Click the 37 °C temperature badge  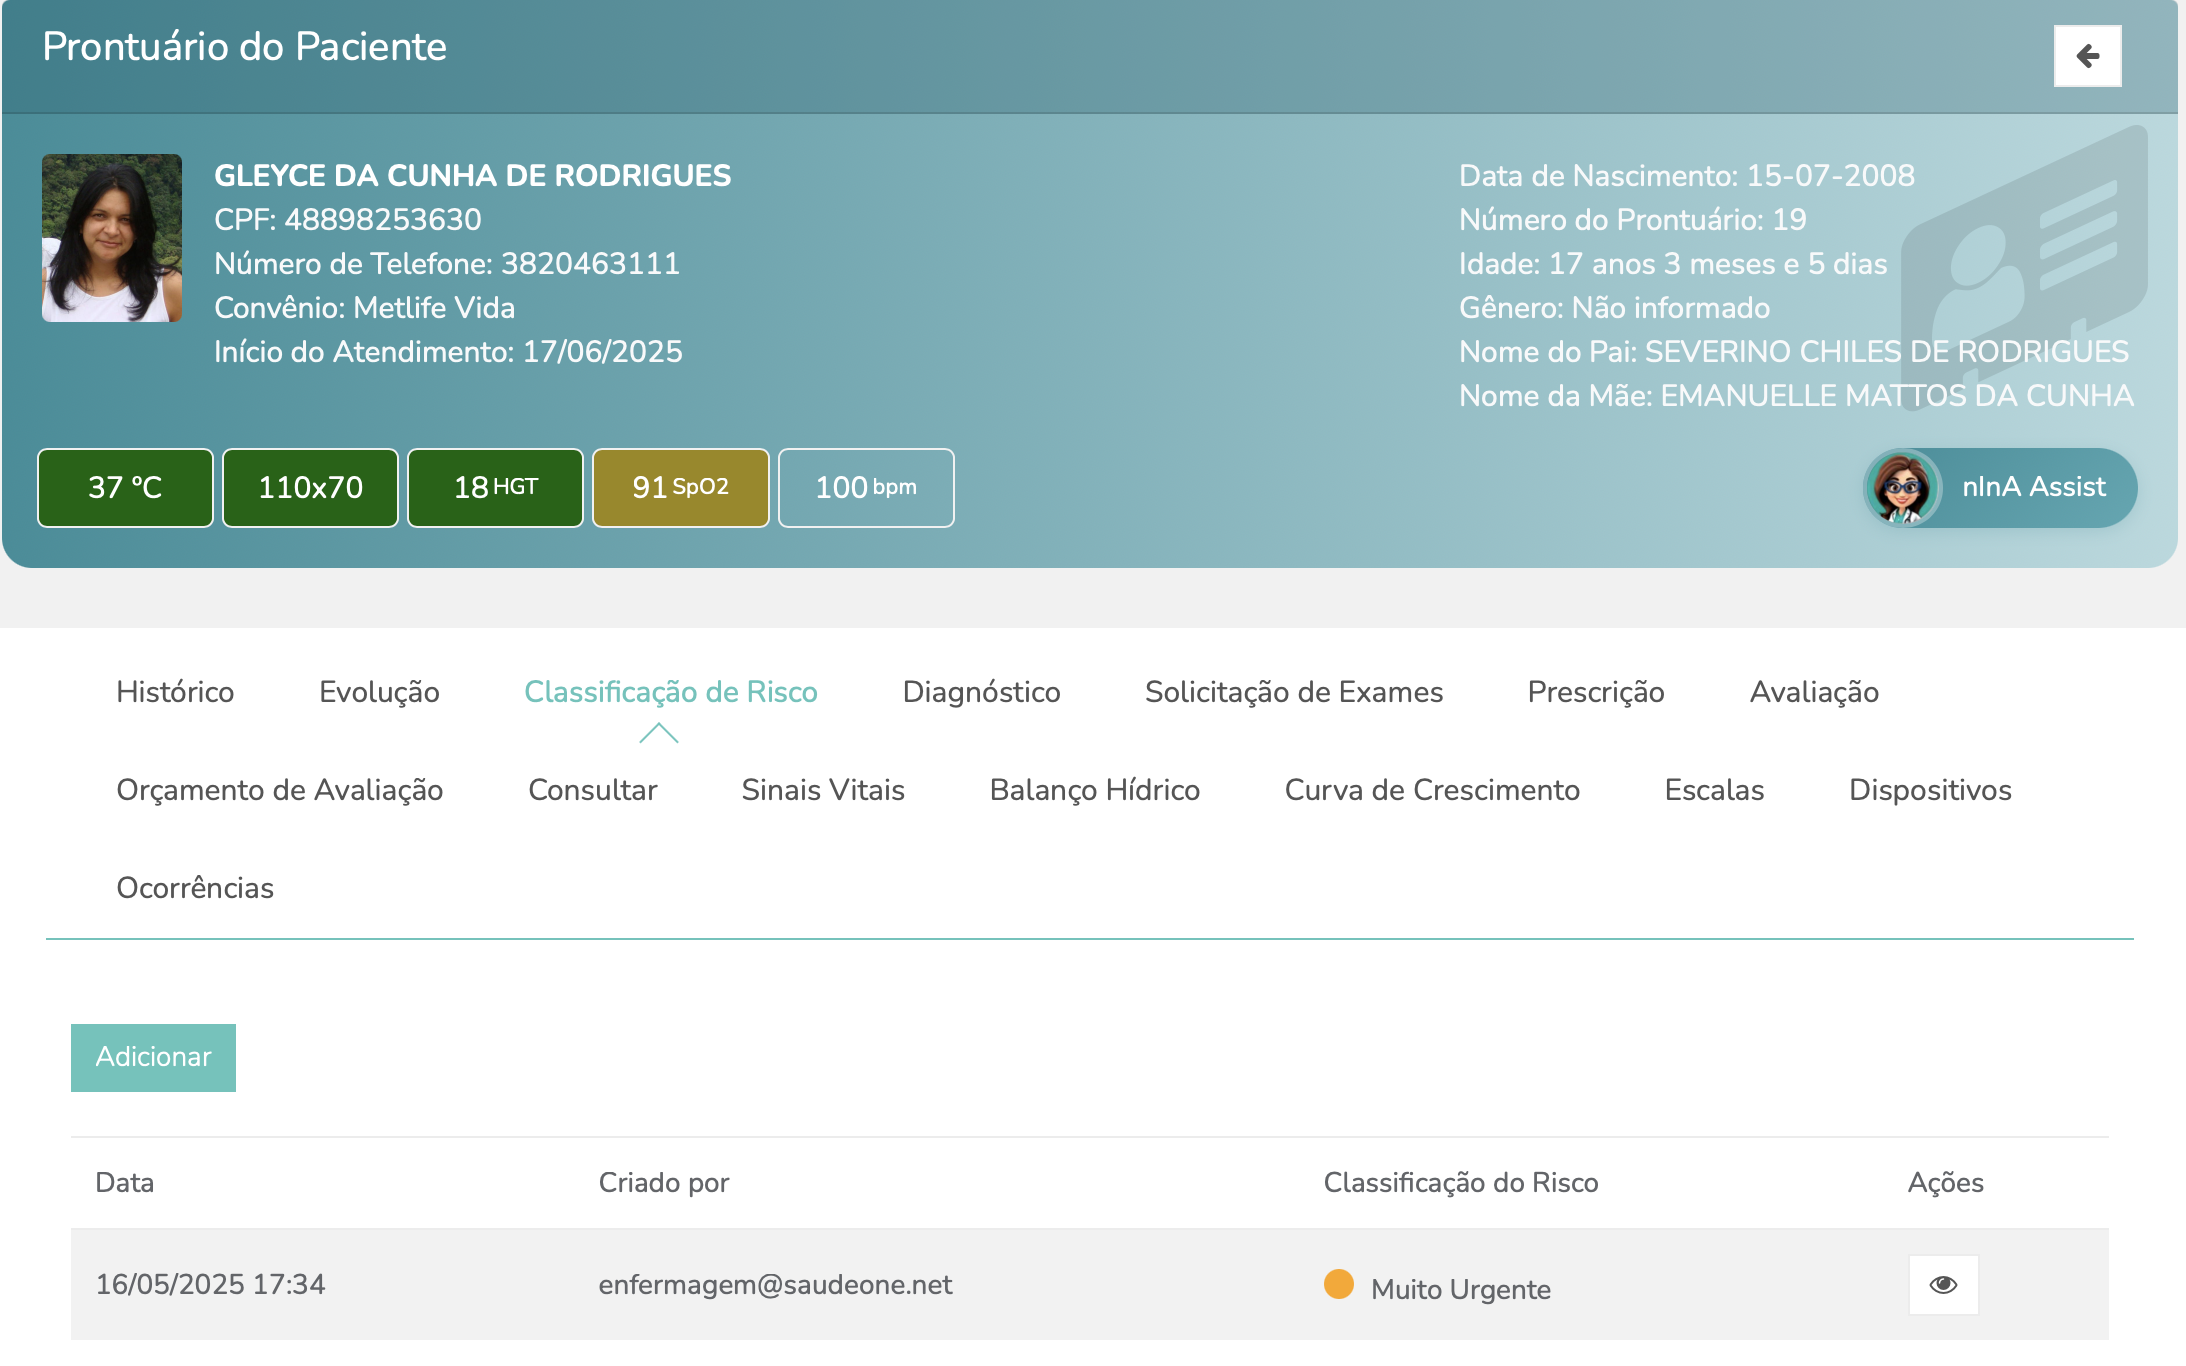point(125,487)
